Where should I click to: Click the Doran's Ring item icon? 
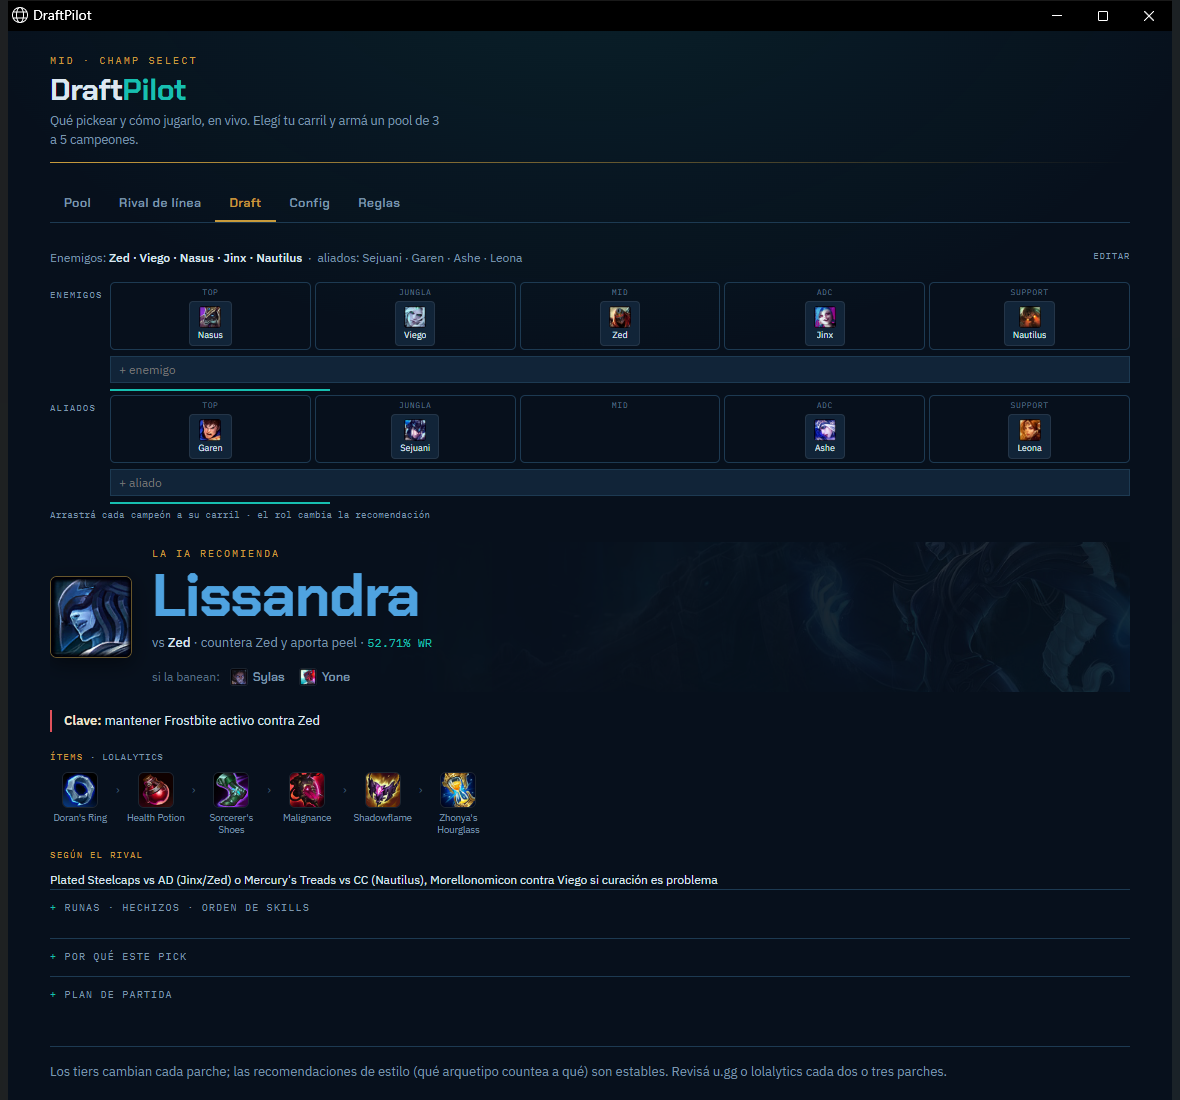pos(80,790)
